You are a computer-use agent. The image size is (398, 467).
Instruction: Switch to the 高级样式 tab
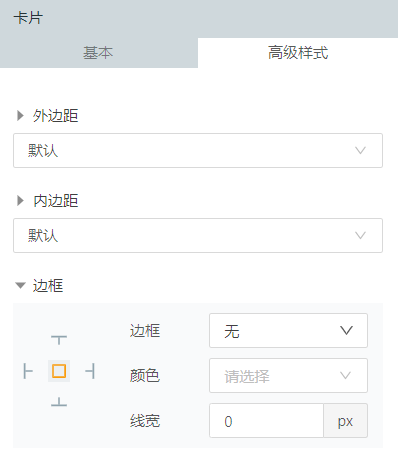tap(298, 53)
